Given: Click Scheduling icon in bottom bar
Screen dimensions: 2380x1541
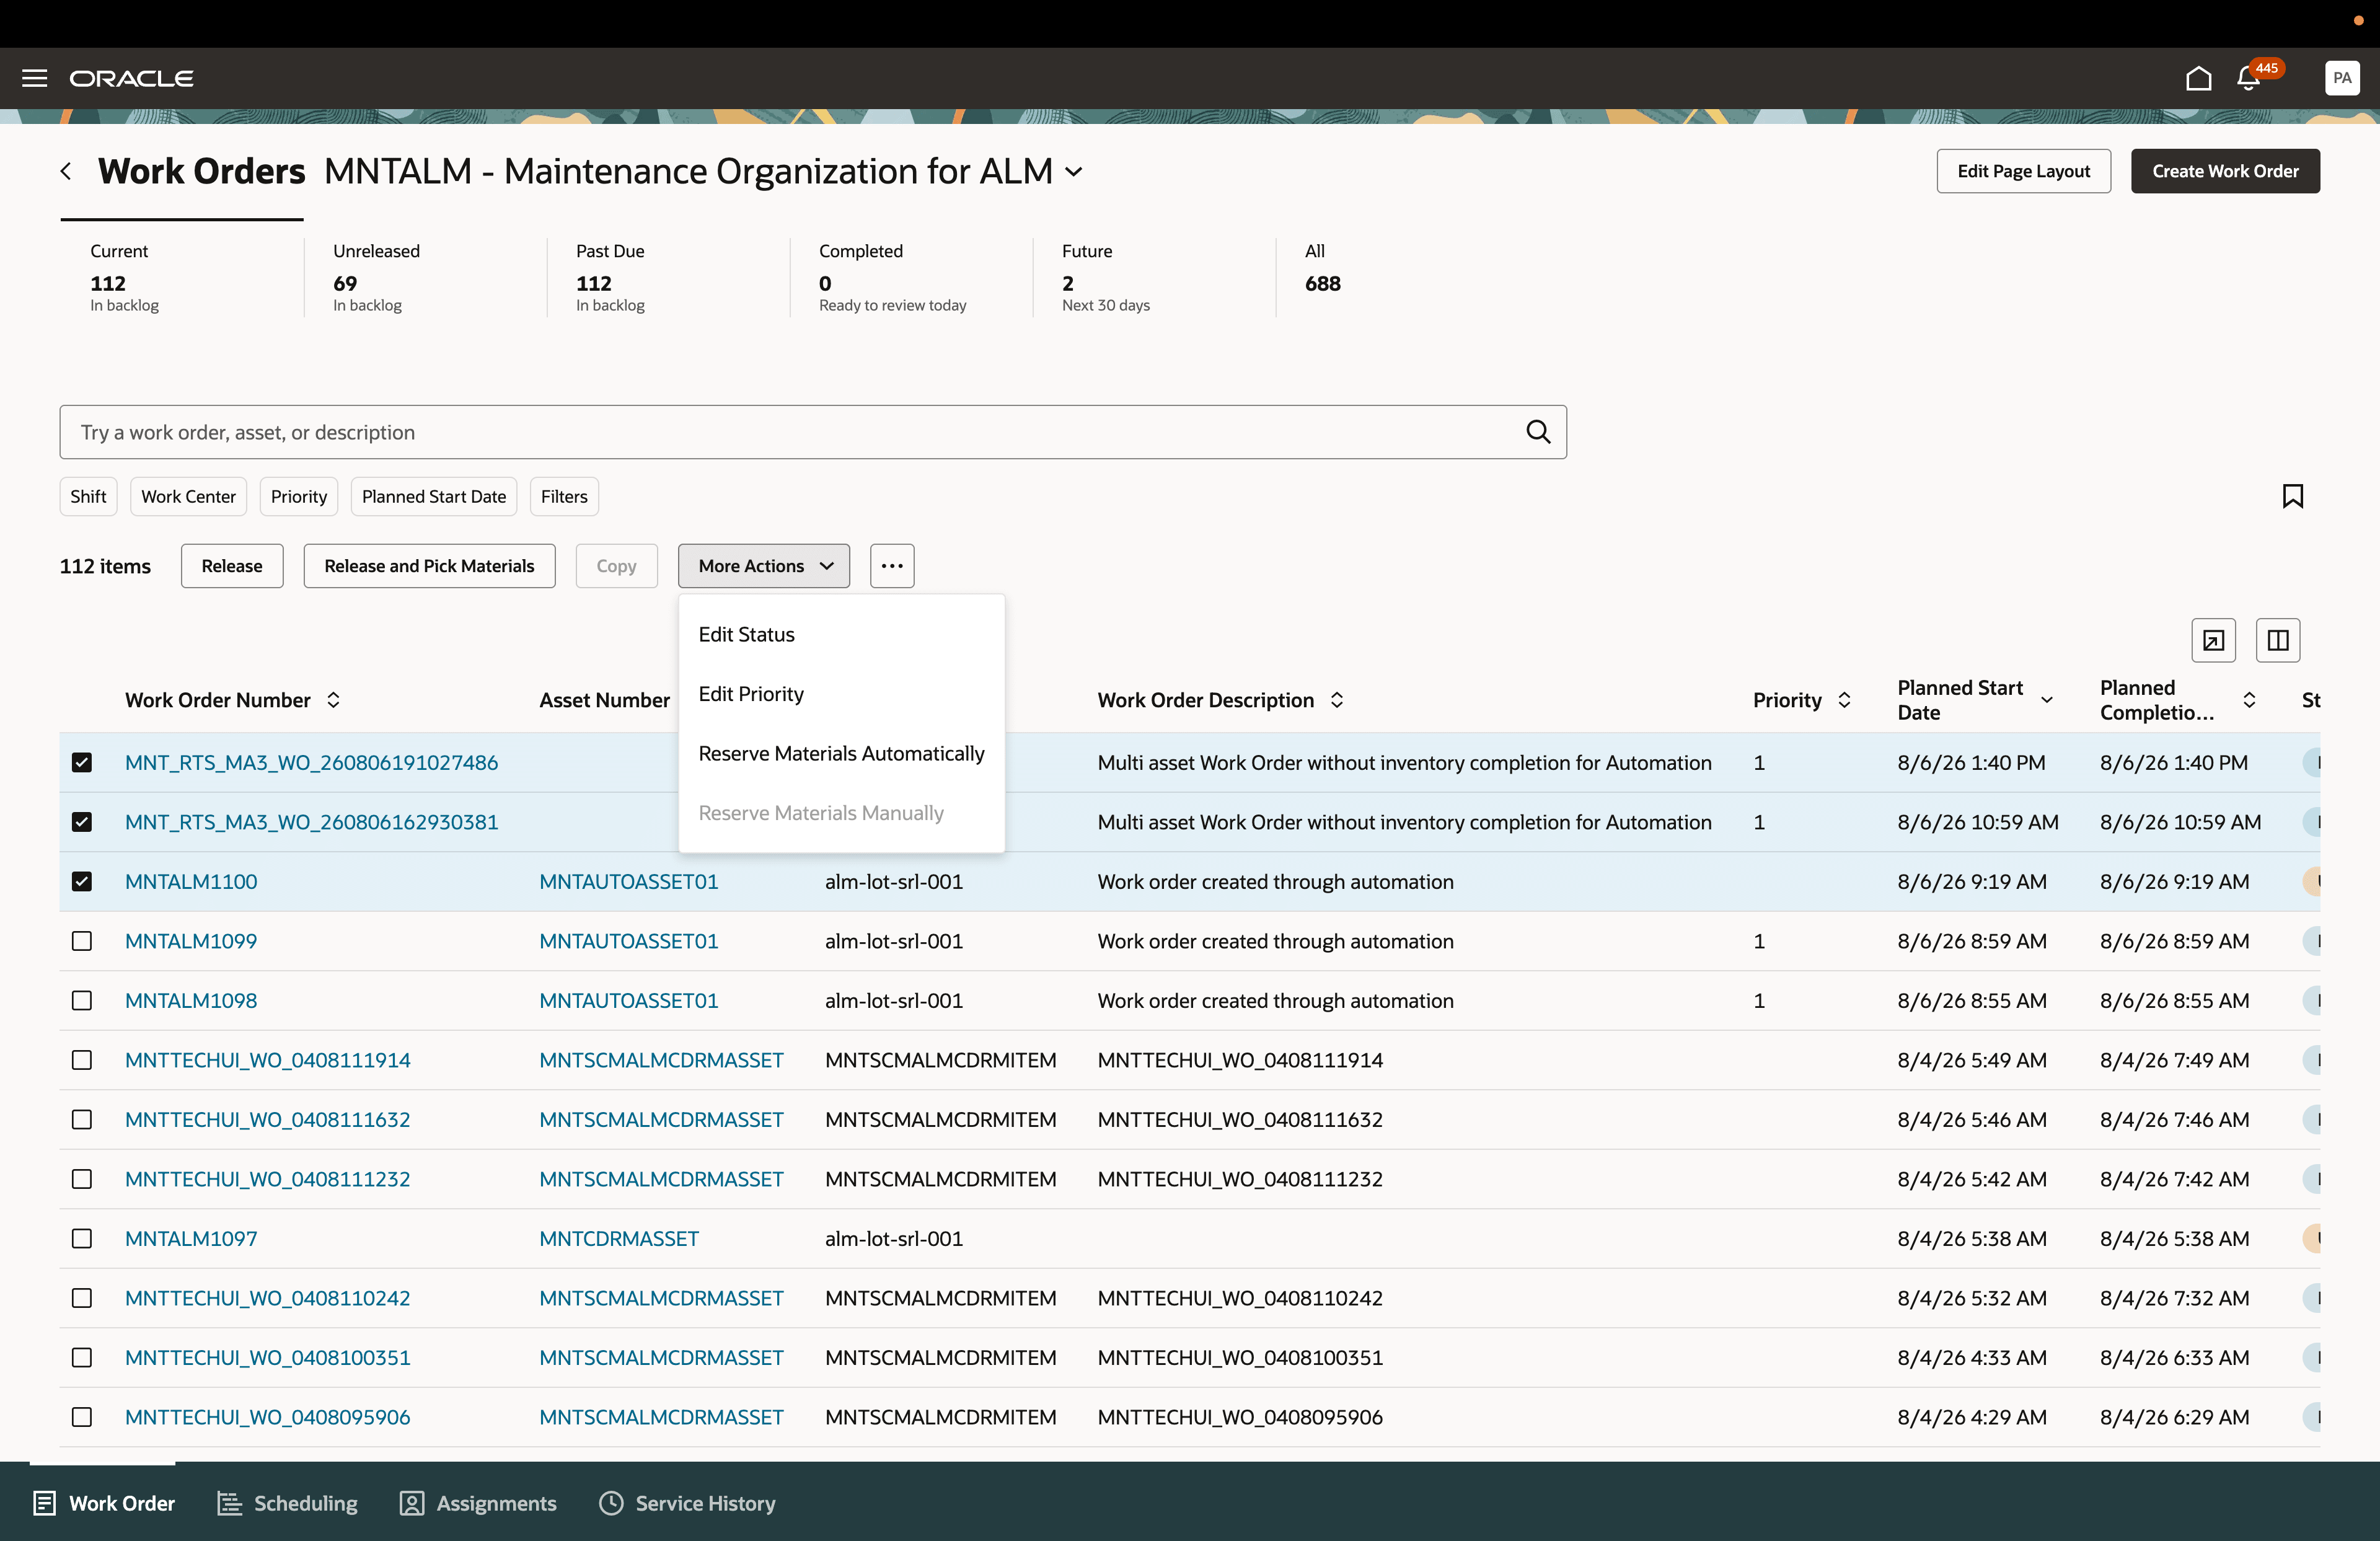Looking at the screenshot, I should pos(230,1503).
